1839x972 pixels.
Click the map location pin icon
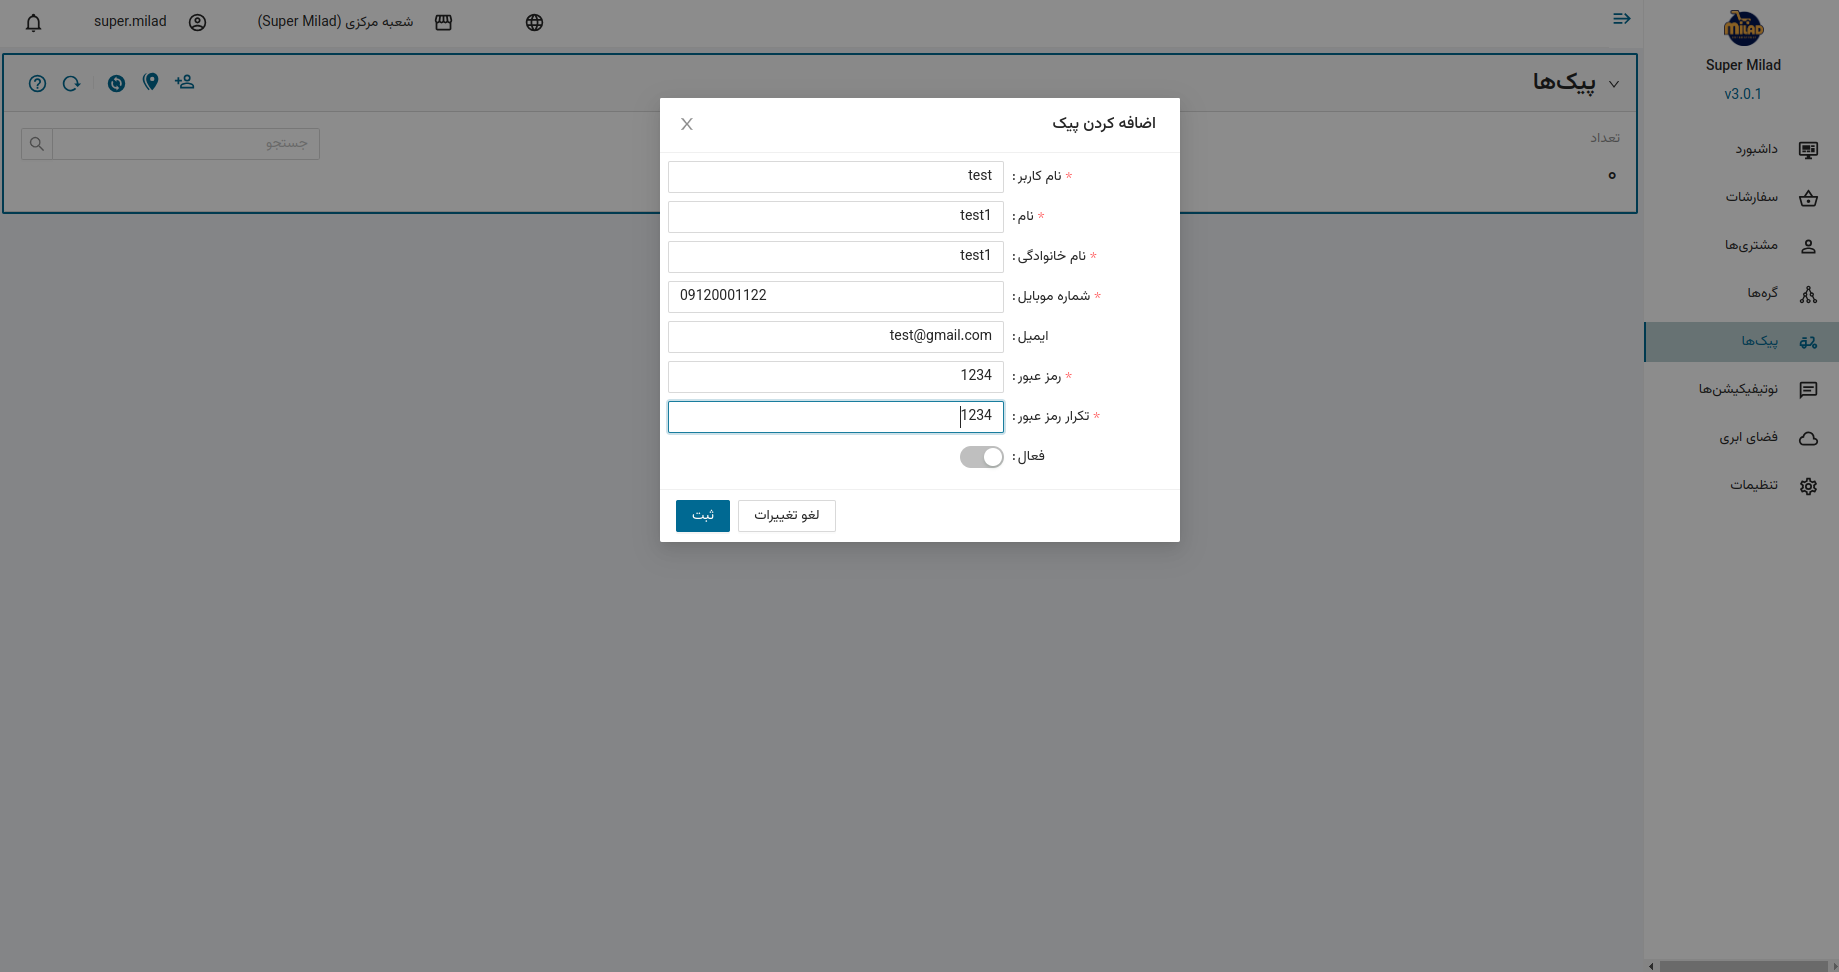coord(151,83)
